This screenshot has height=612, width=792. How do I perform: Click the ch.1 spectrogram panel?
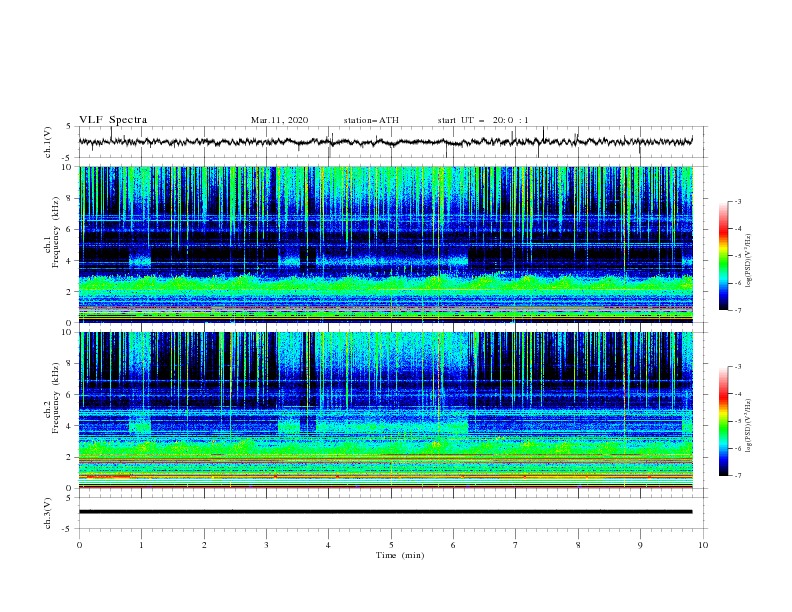[x=385, y=244]
